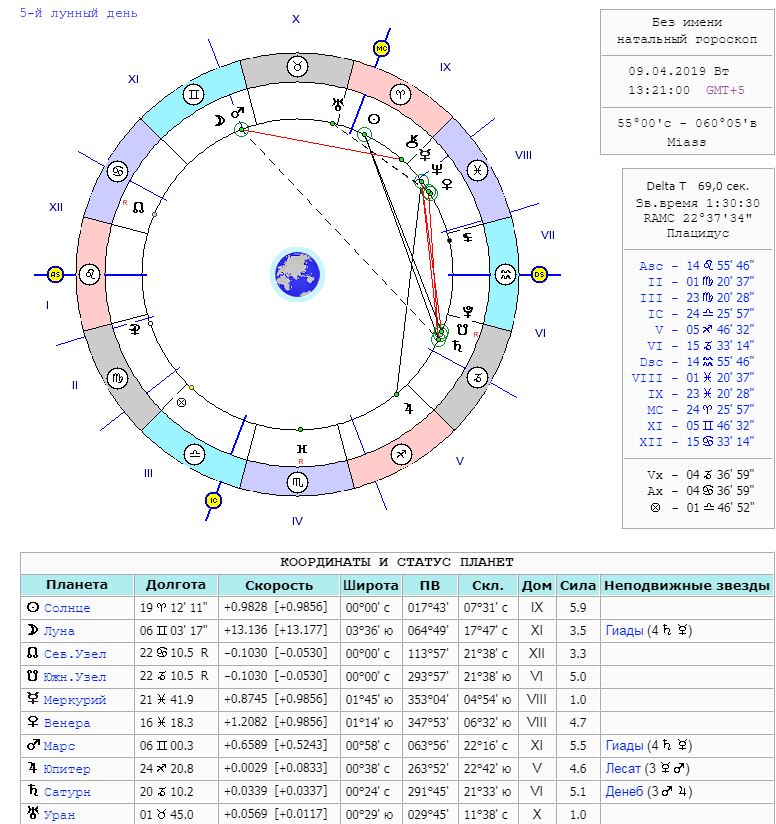The image size is (776, 824).
Task: Click the Leo sign icon near AS
Action: (90, 274)
